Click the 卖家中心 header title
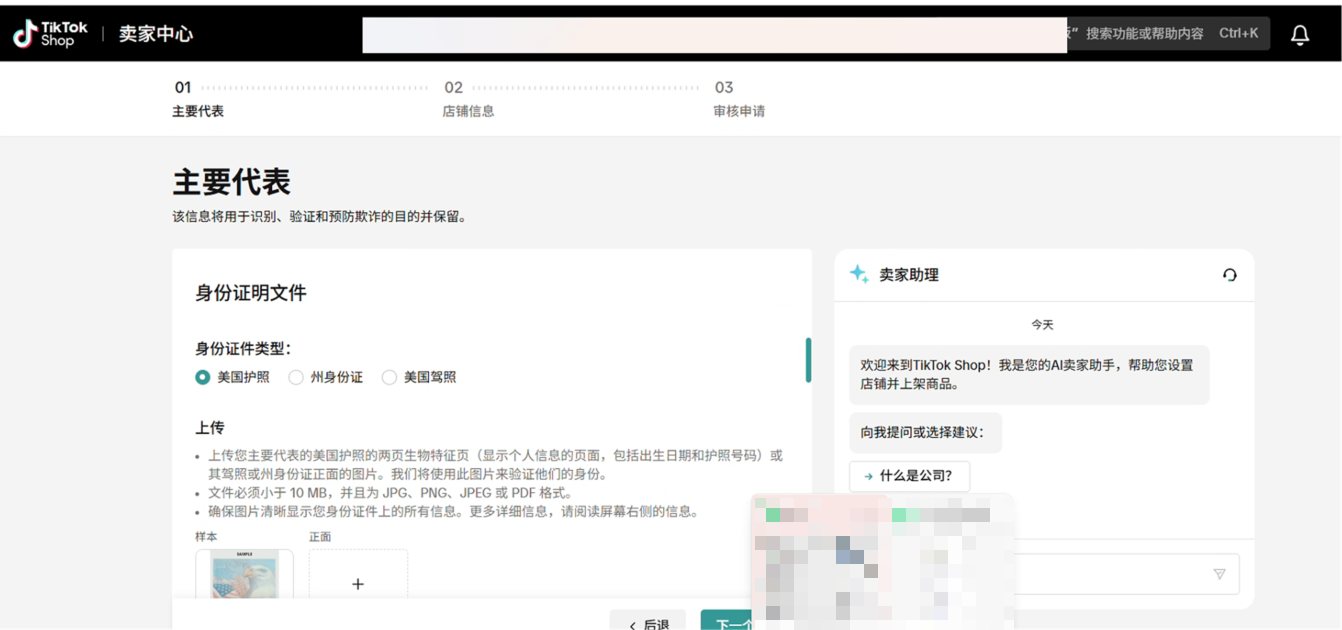 pyautogui.click(x=156, y=34)
